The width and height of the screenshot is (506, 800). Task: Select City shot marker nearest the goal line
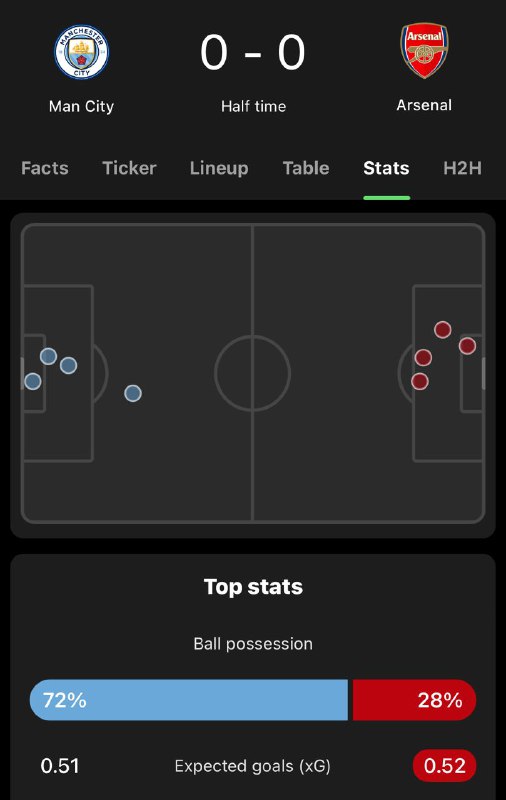click(33, 381)
